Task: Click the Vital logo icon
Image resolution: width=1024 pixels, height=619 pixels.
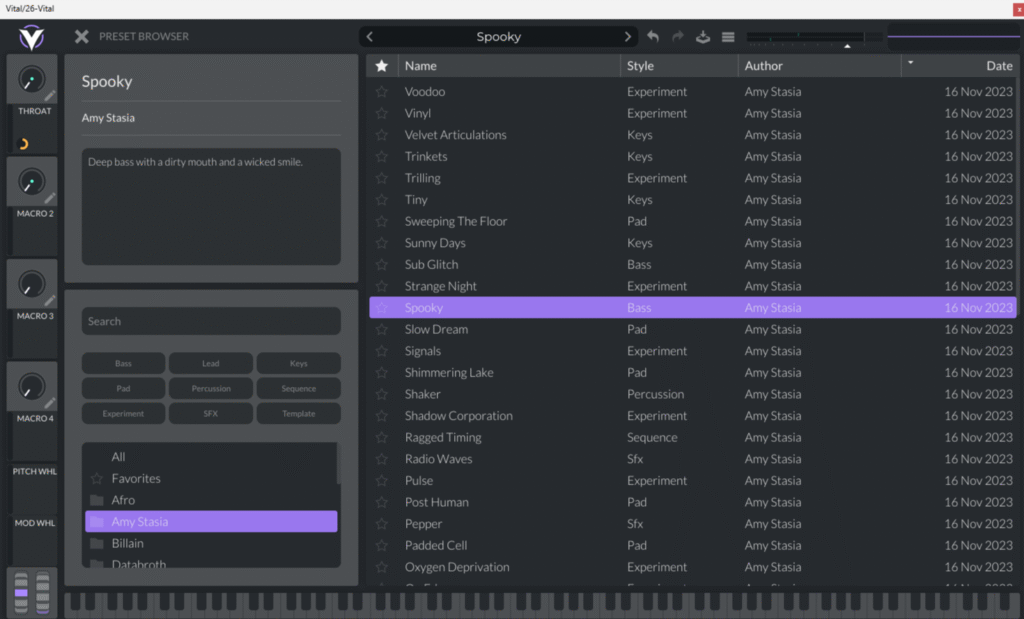Action: coord(31,37)
